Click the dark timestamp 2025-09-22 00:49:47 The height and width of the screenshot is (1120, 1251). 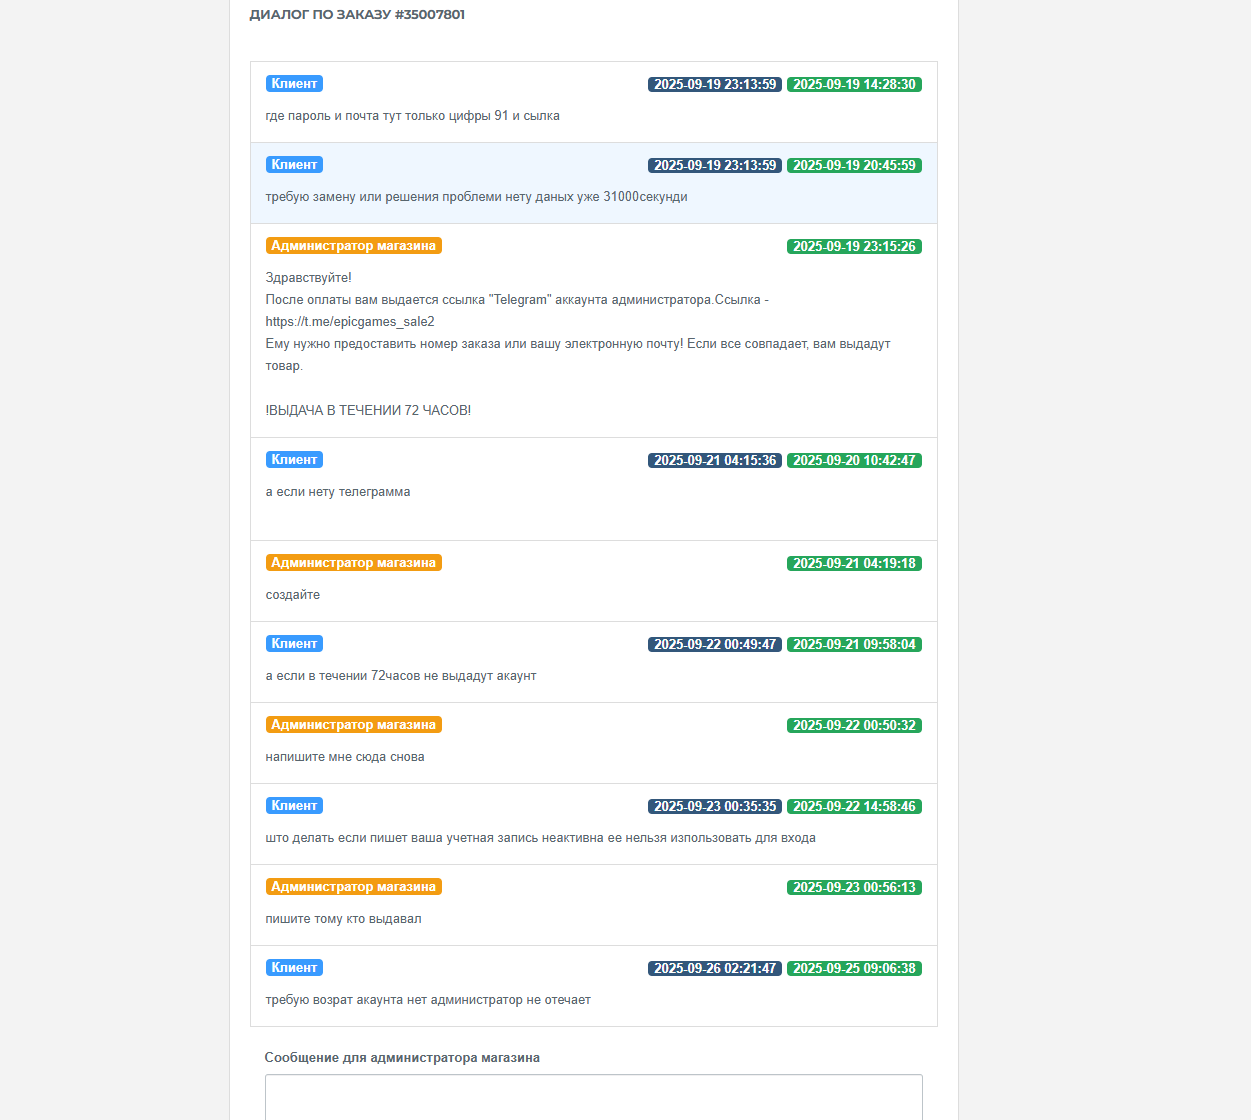click(715, 645)
